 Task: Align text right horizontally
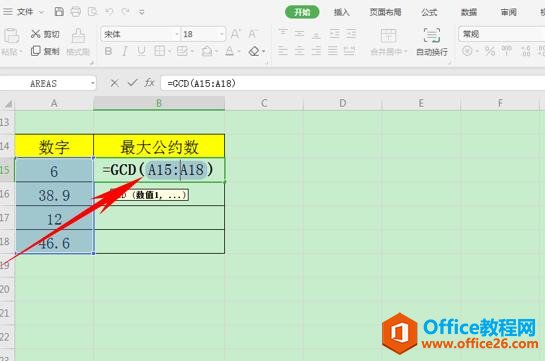click(x=316, y=51)
